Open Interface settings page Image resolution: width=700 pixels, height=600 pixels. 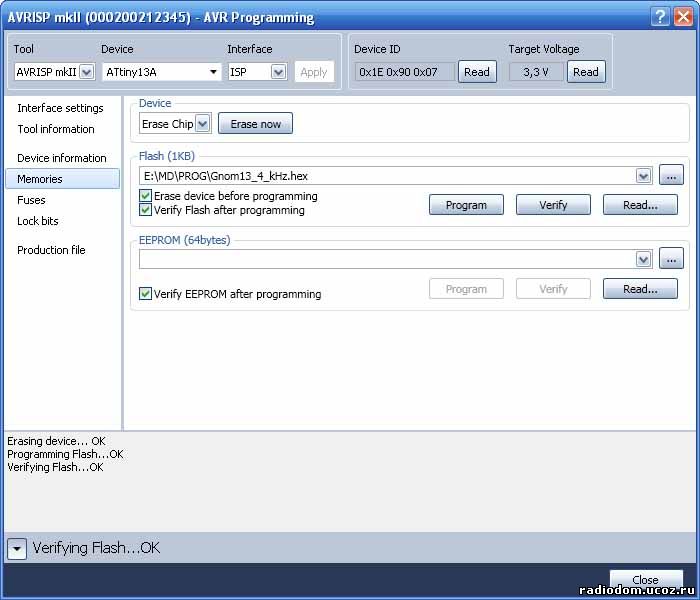pyautogui.click(x=60, y=108)
